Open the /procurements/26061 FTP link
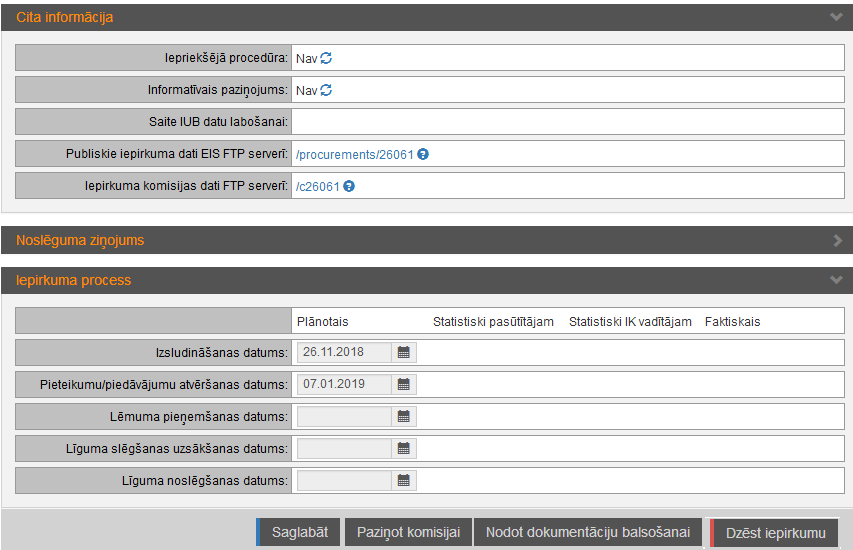 [x=354, y=155]
